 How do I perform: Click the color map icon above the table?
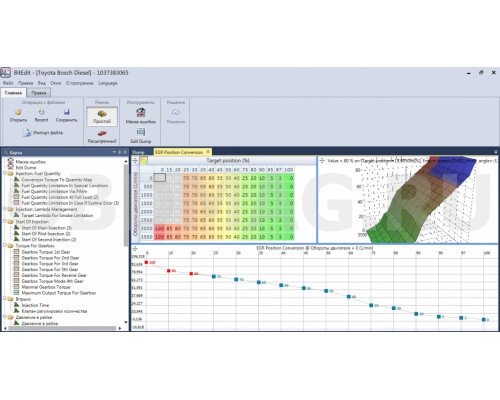(144, 161)
